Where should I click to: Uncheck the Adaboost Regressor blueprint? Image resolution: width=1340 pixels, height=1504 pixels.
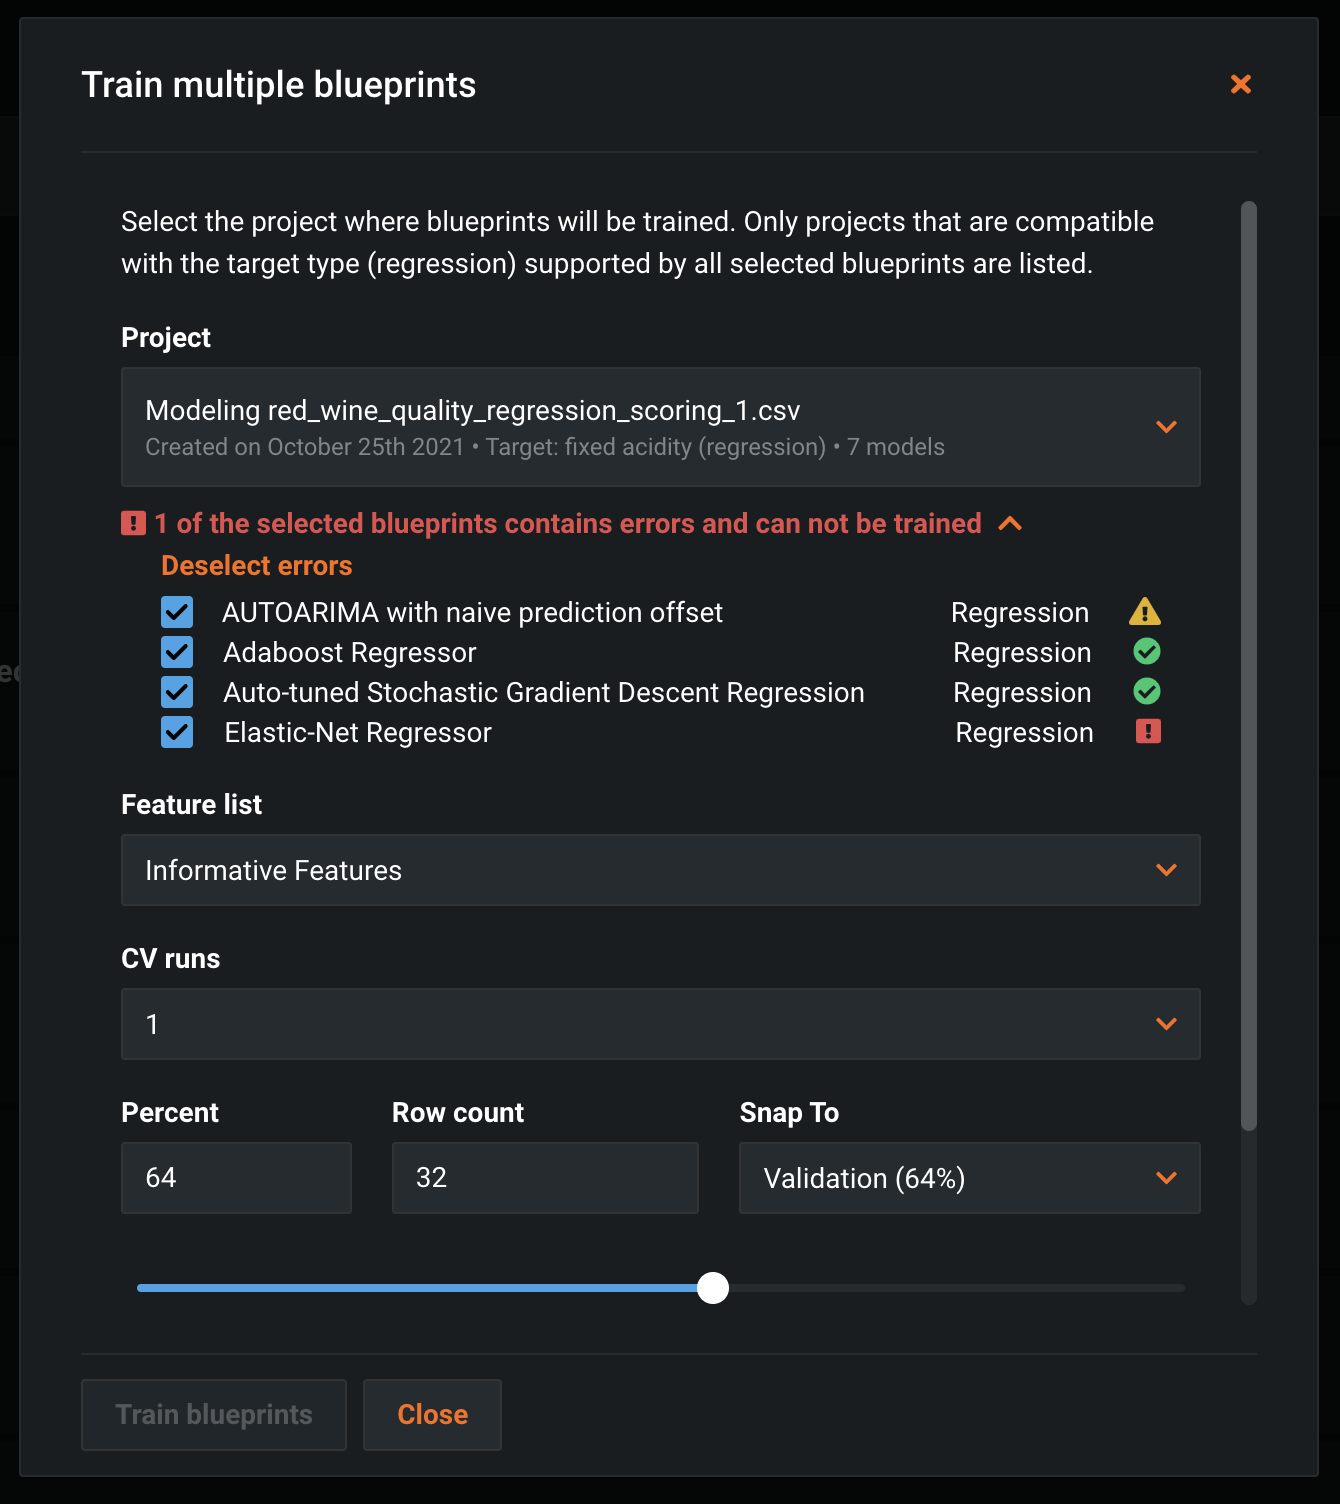177,652
